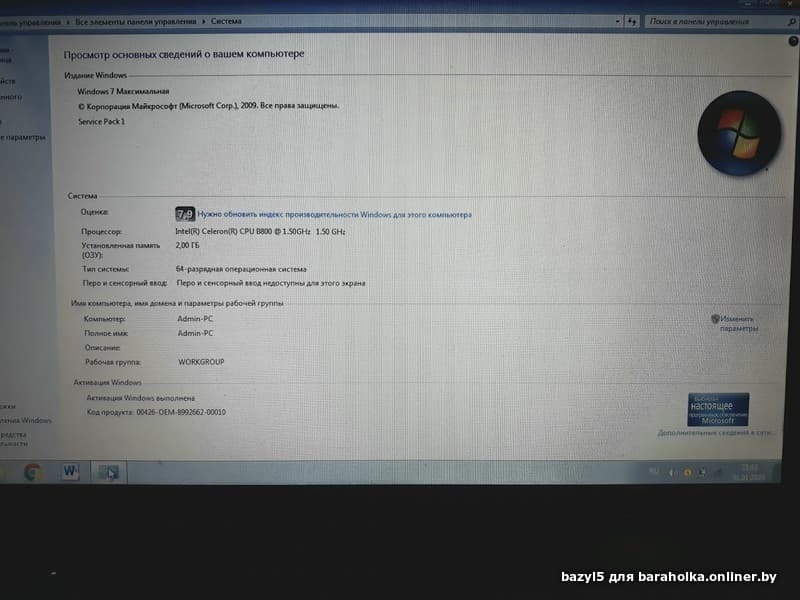Select the product code 00426-OEM-8992662-00010

(181, 412)
